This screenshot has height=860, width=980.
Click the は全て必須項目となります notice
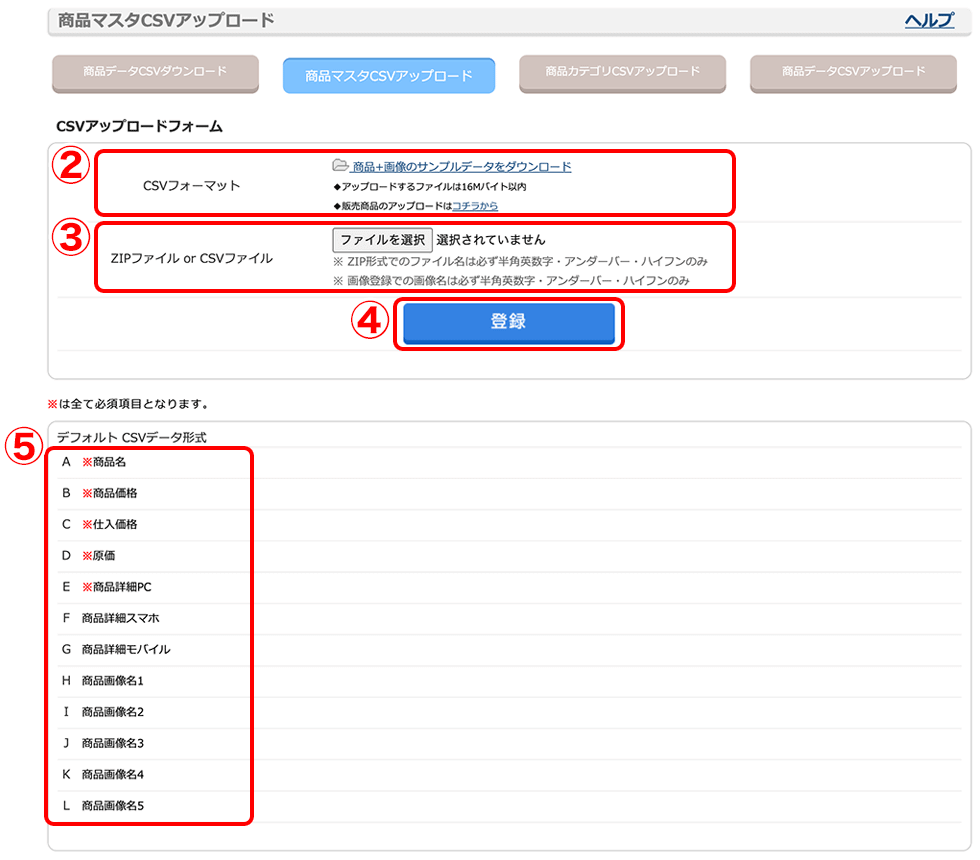(x=128, y=404)
